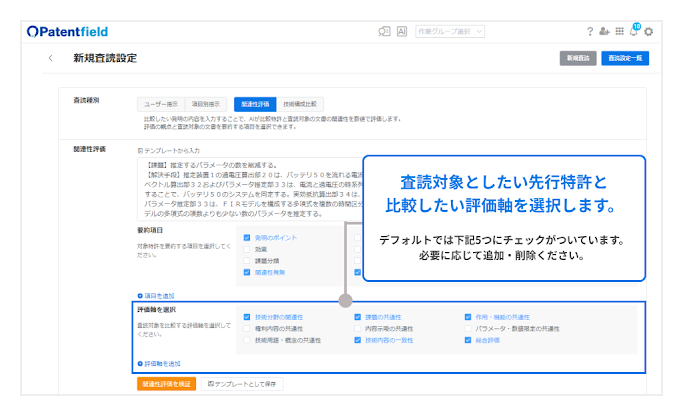Expand 項目を追加 option
Viewport: 683px width, 416px height.
point(157,296)
